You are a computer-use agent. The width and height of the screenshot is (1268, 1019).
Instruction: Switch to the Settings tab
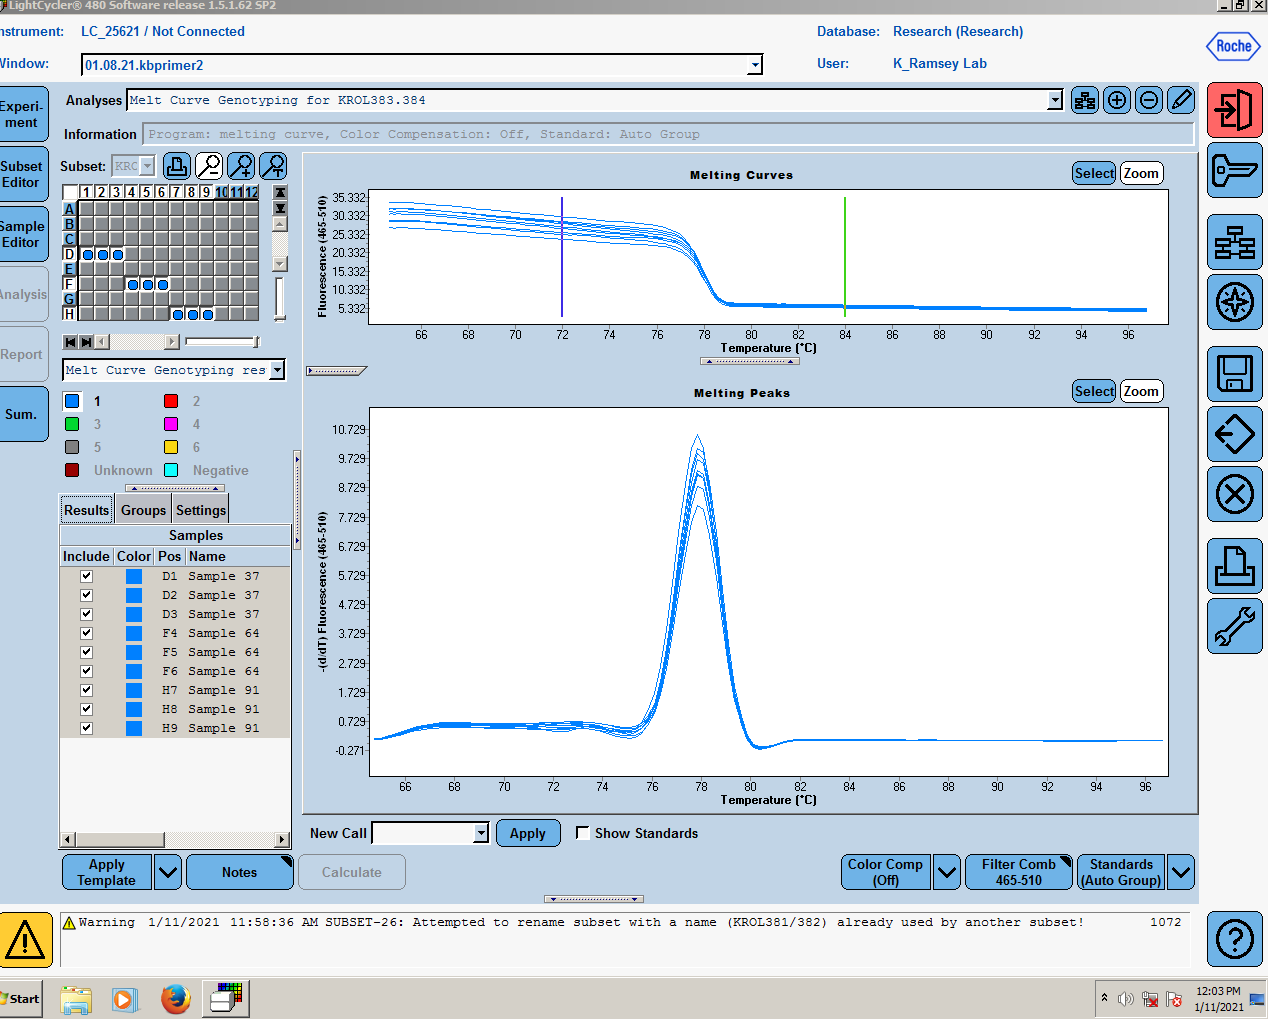[201, 510]
